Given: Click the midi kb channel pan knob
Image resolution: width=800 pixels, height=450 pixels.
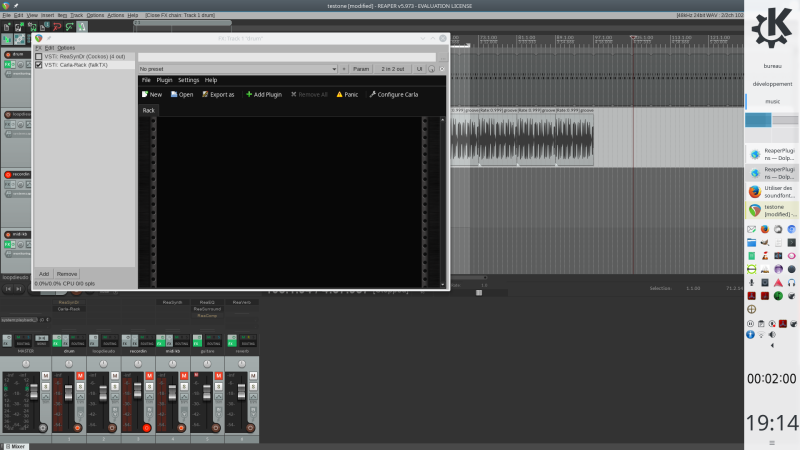Looking at the screenshot, I should pyautogui.click(x=172, y=364).
